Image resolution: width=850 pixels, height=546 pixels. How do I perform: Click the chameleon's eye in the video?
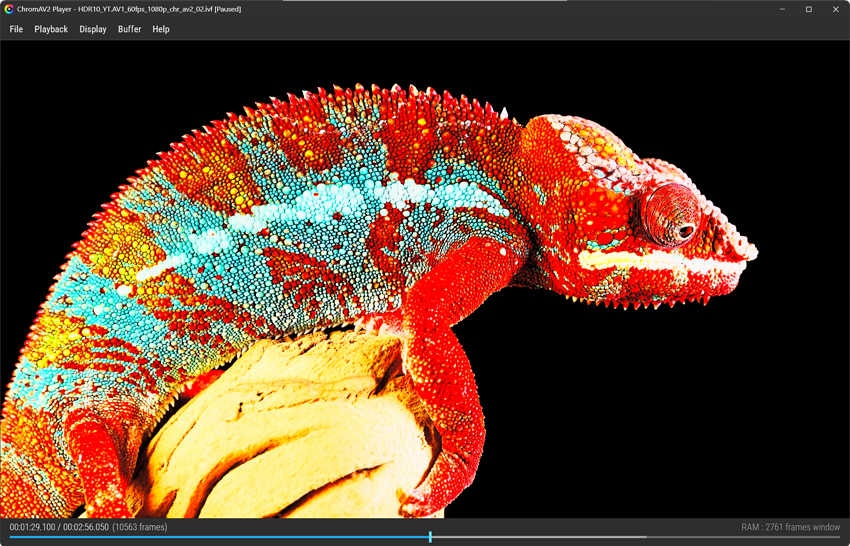click(x=671, y=215)
